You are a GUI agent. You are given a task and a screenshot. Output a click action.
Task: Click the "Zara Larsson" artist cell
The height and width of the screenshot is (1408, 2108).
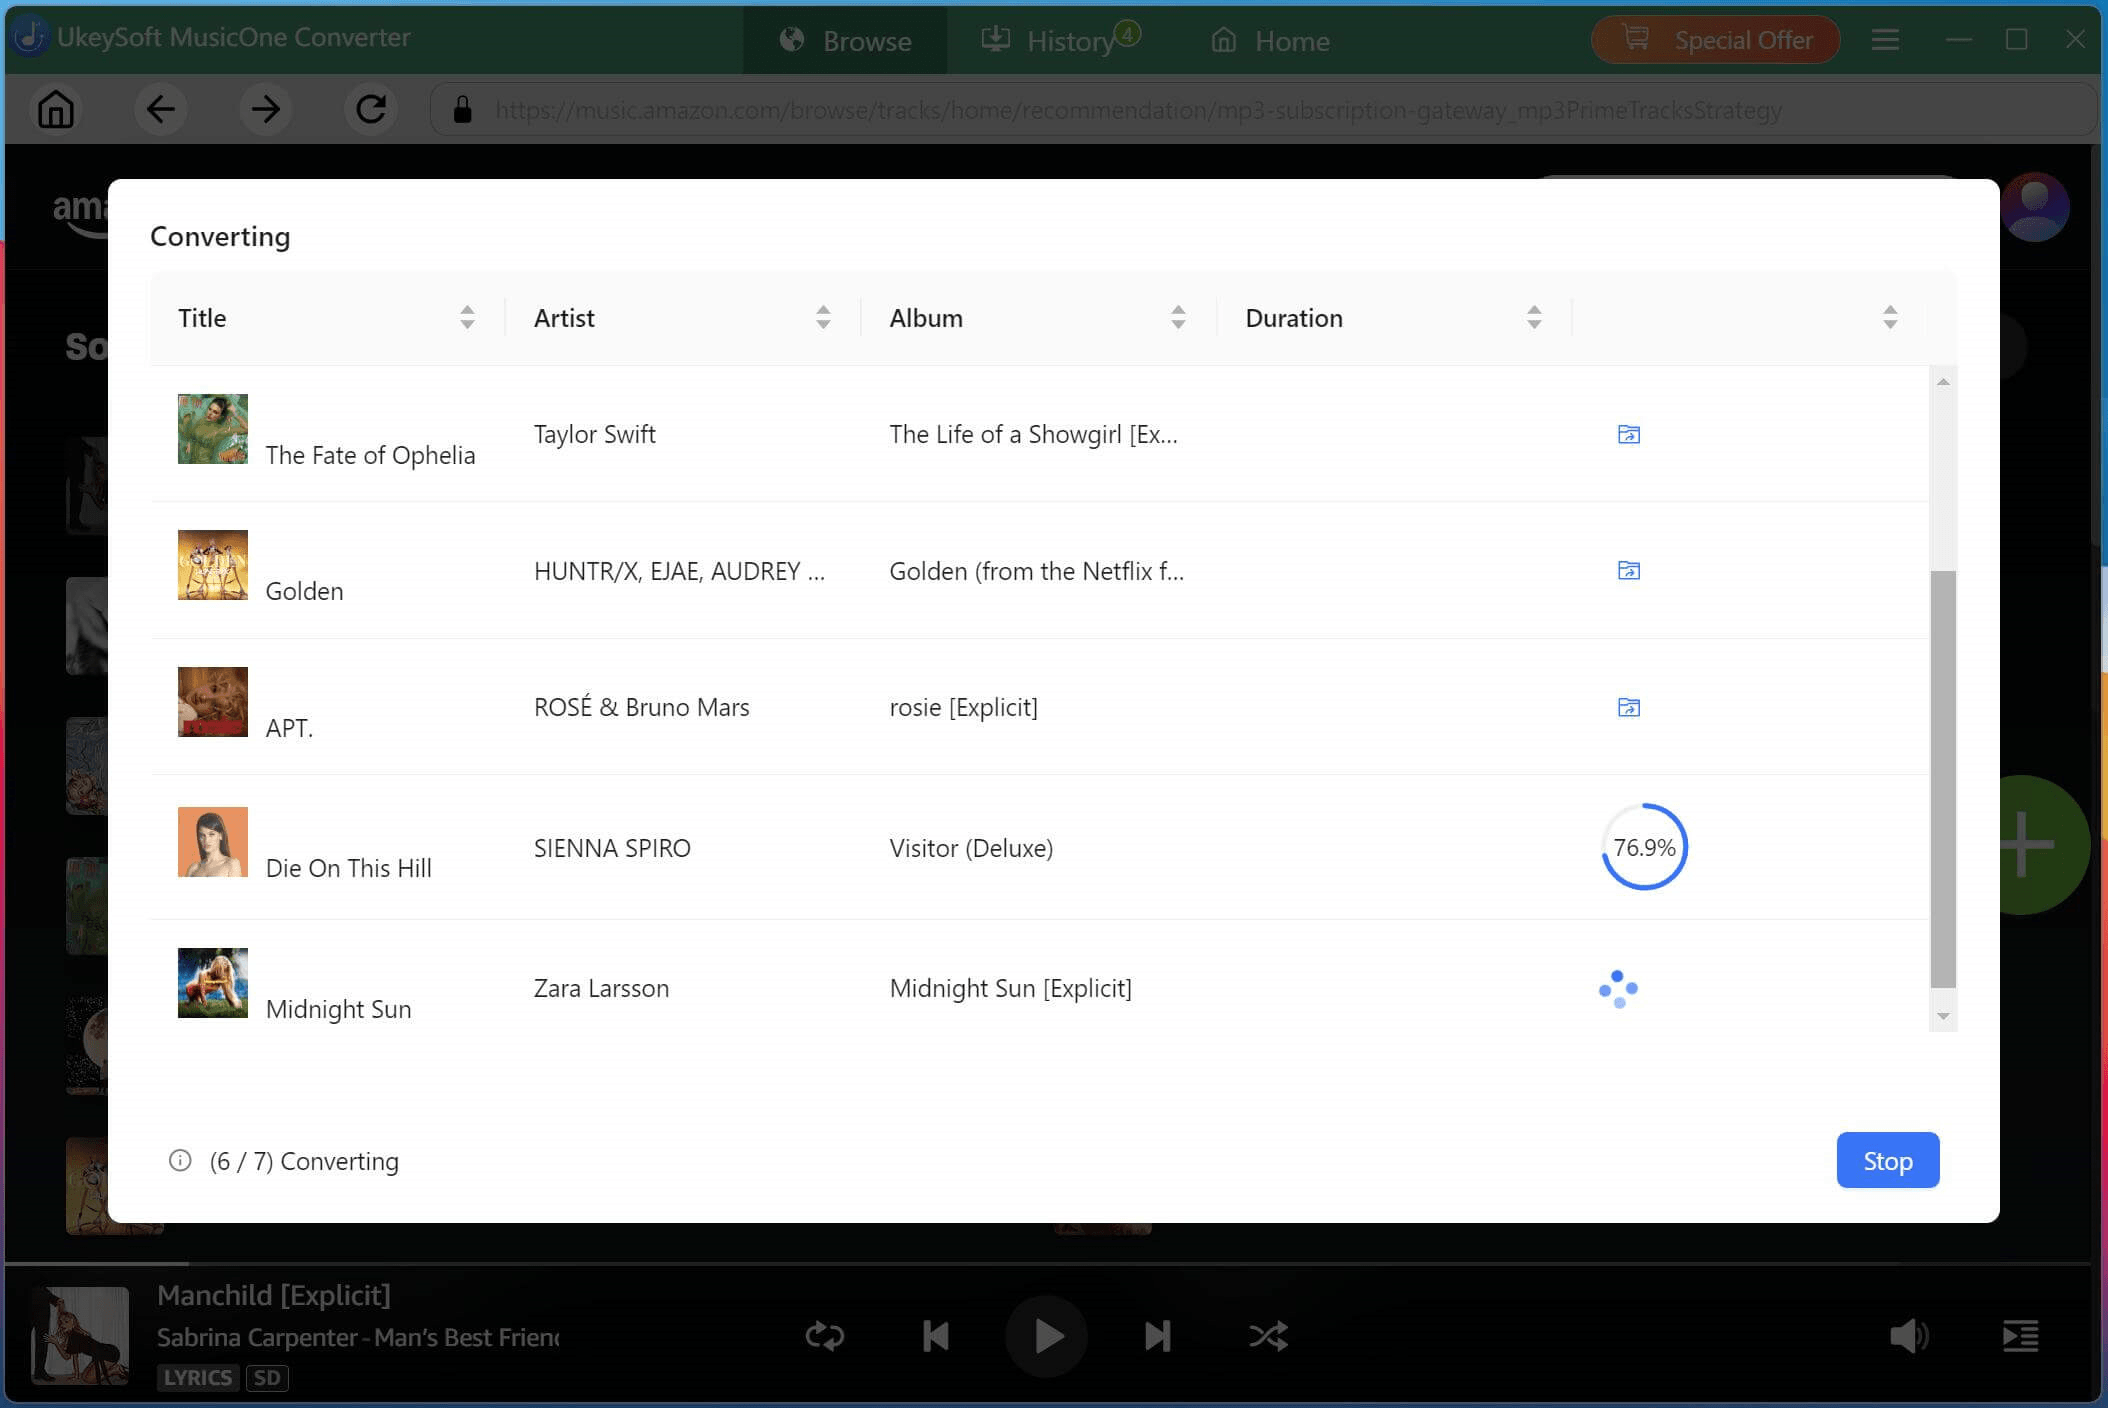[601, 988]
